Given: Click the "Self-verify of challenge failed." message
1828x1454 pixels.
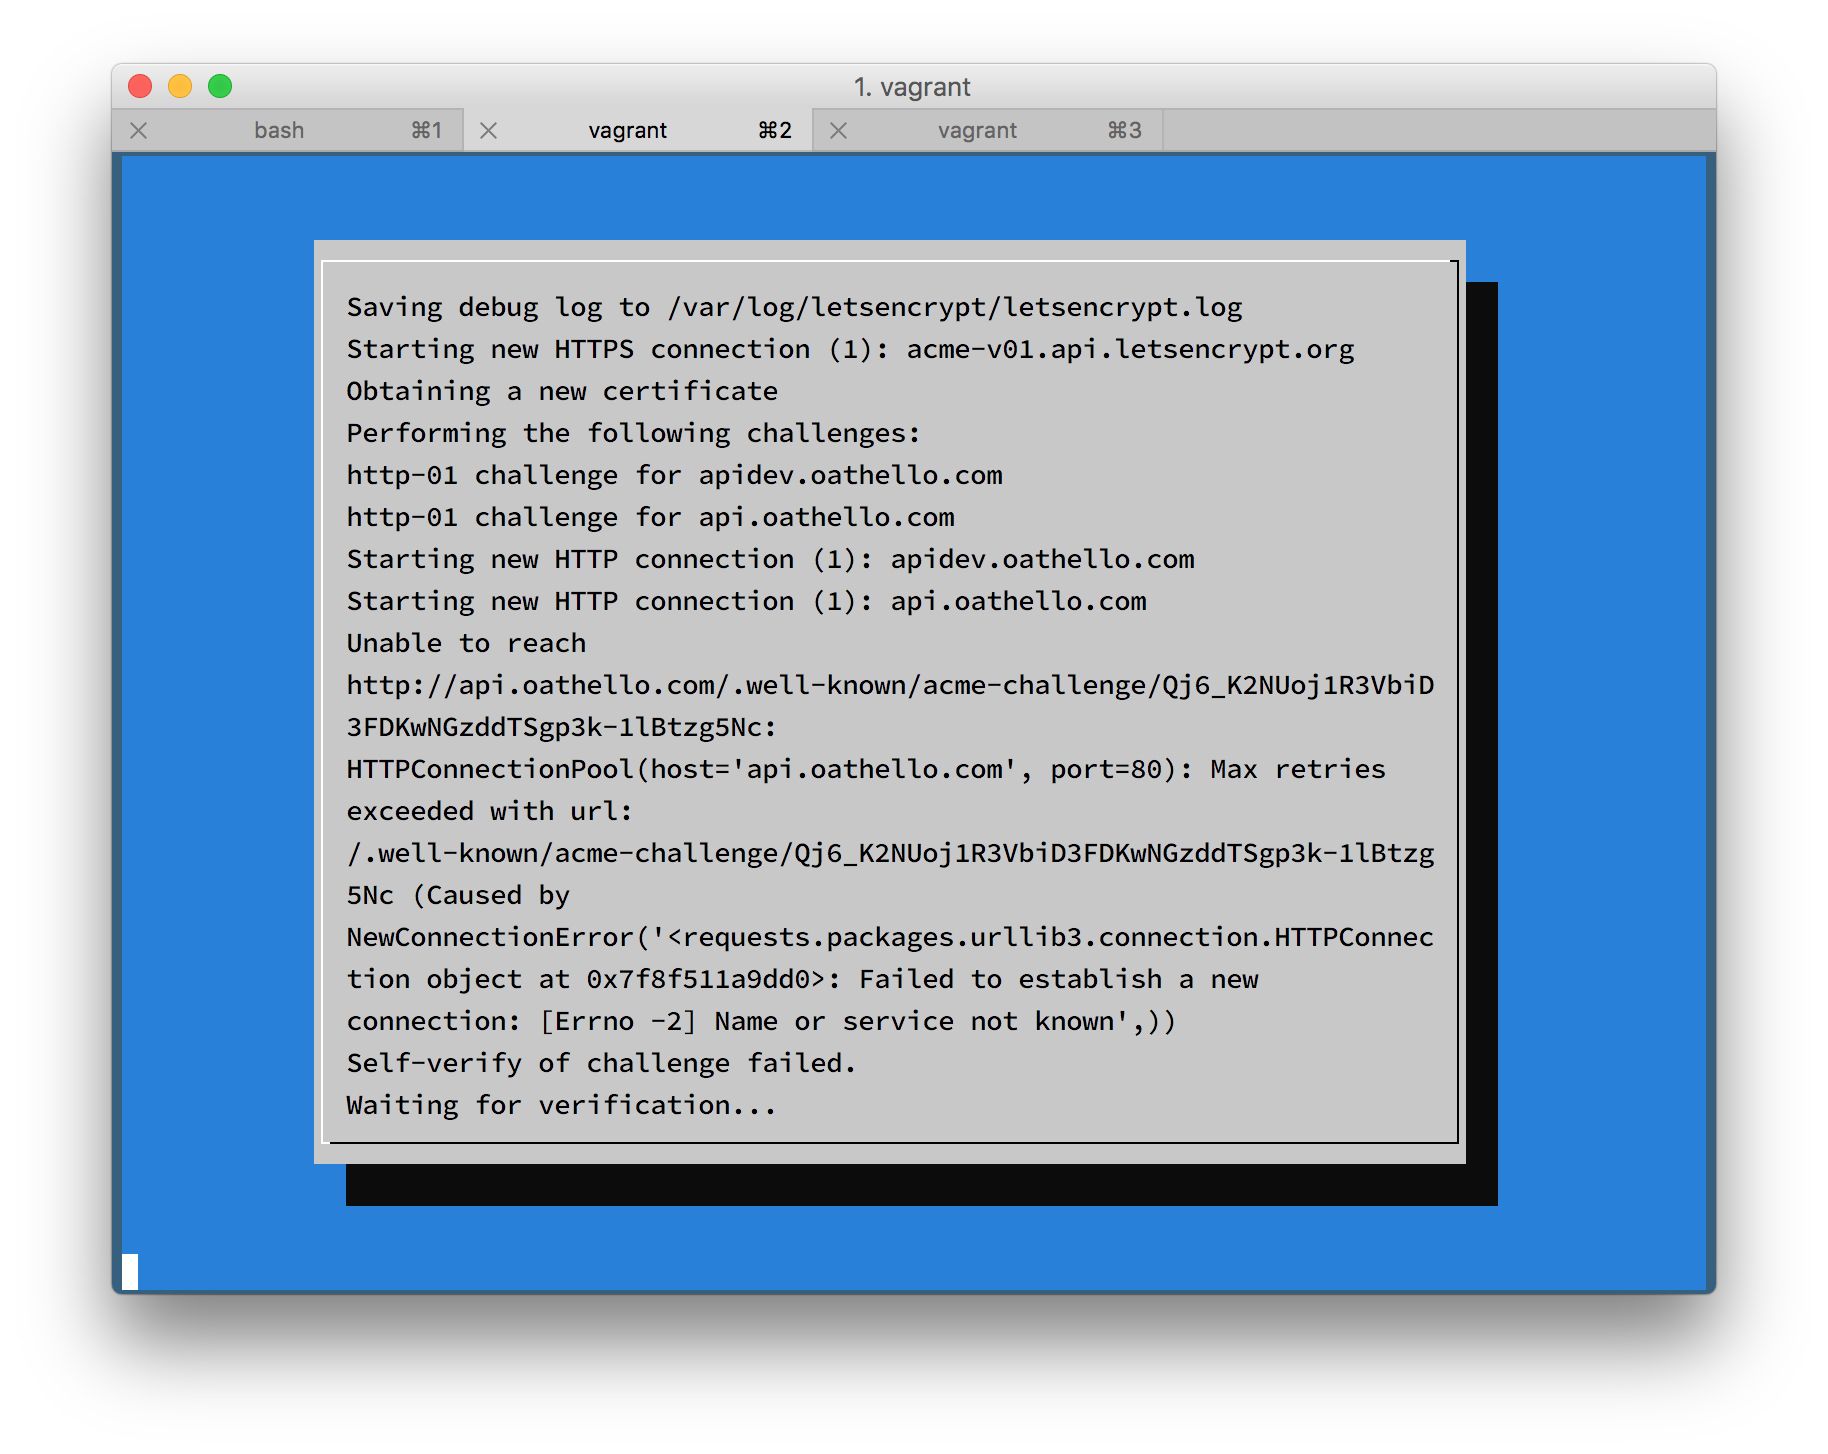Looking at the screenshot, I should [601, 1063].
